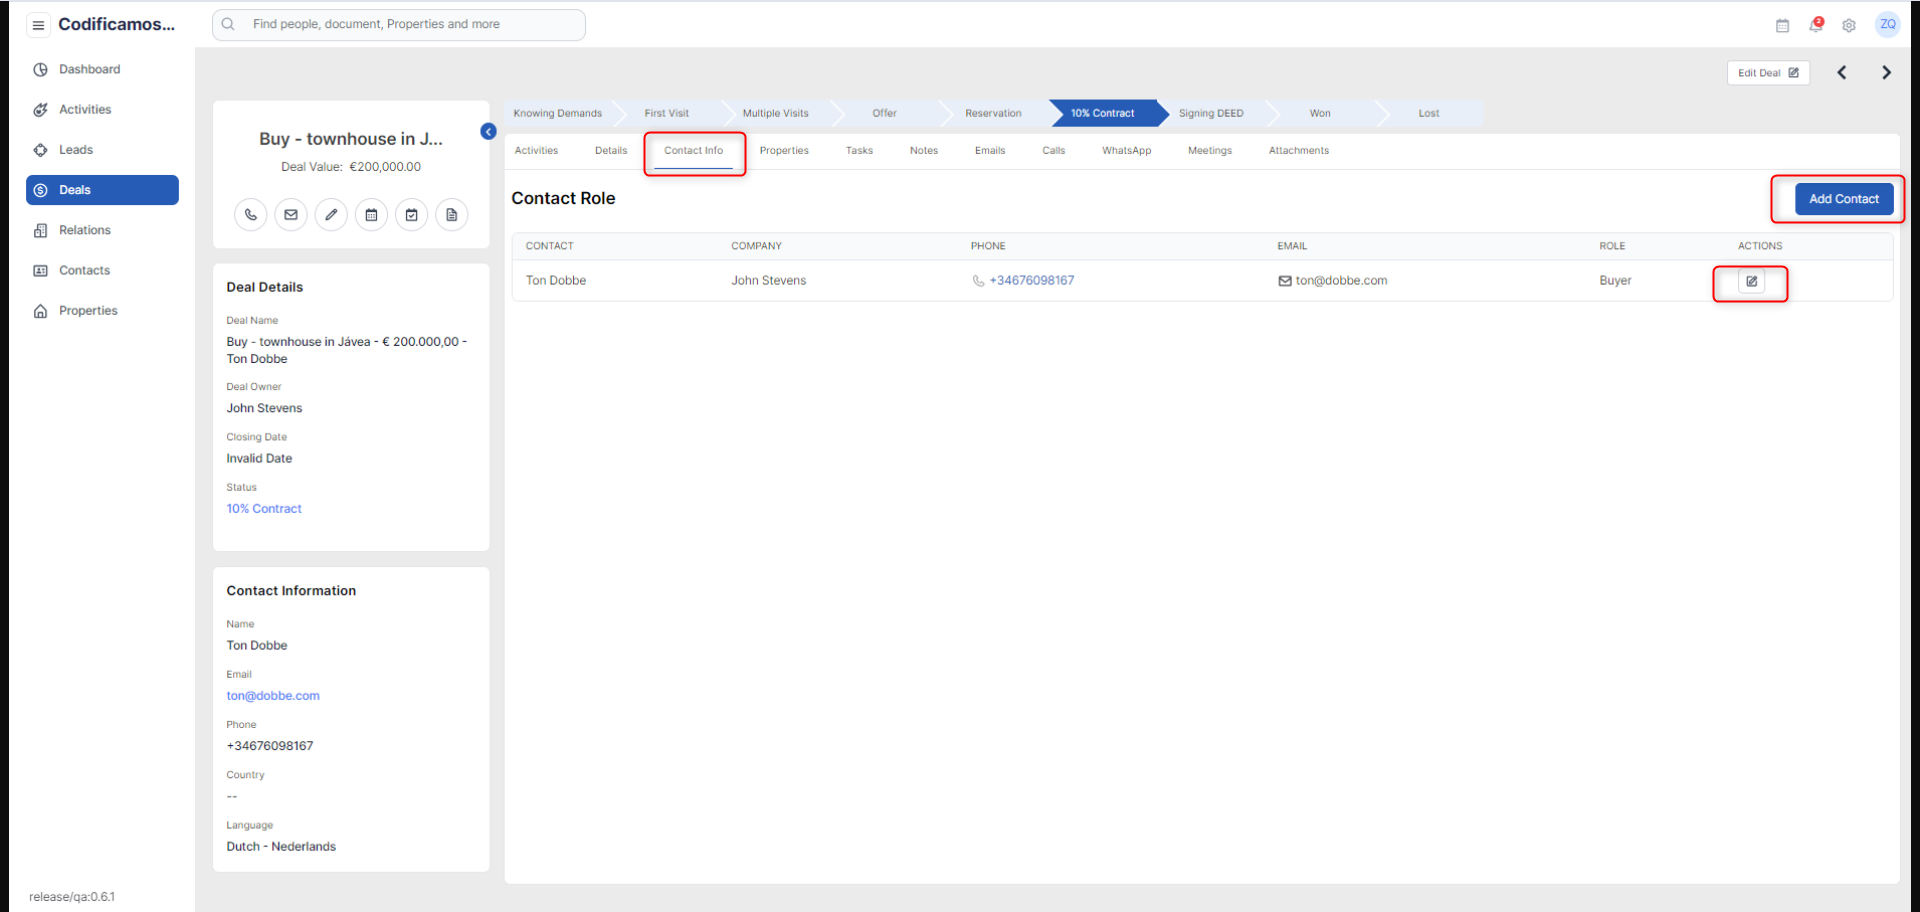The height and width of the screenshot is (912, 1920).
Task: Go to the previous deal arrow
Action: pyautogui.click(x=1841, y=73)
